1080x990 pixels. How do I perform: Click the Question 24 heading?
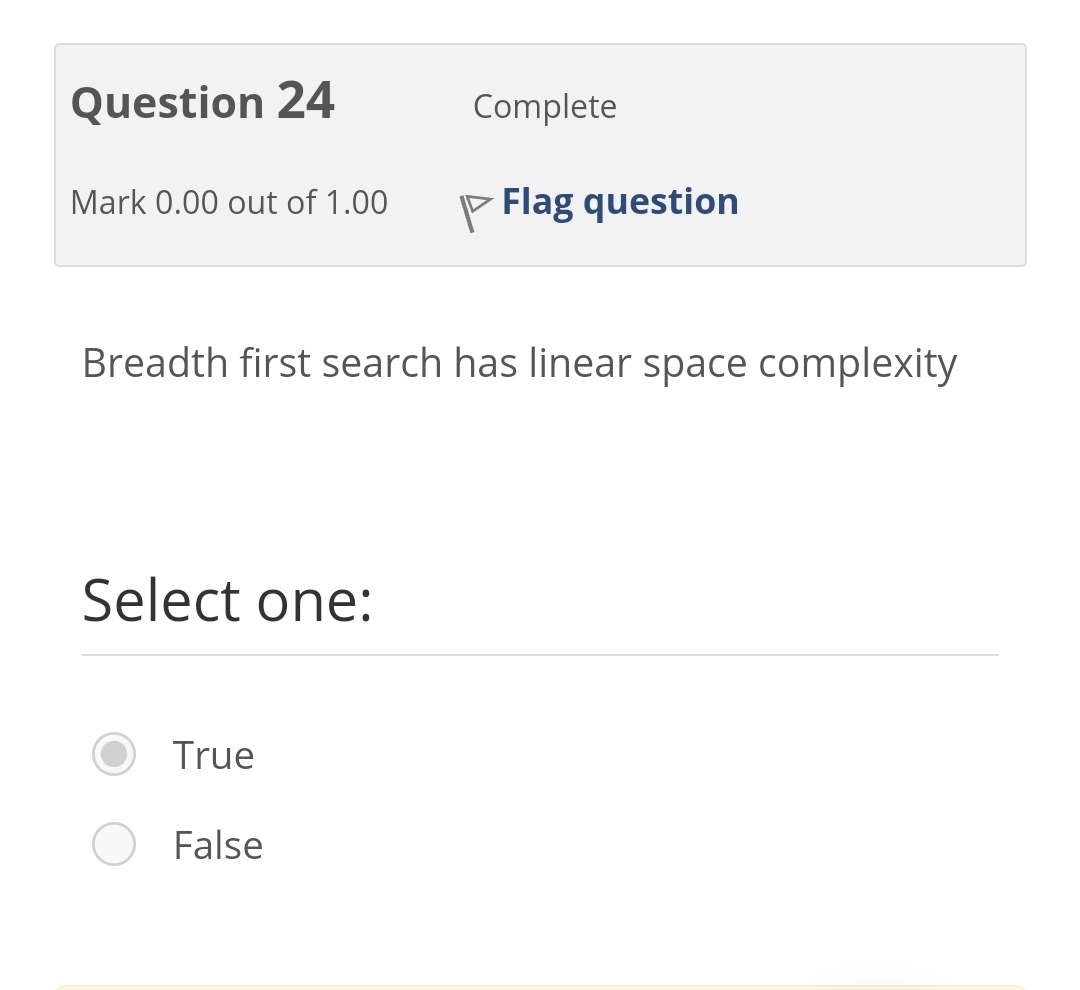tap(202, 100)
